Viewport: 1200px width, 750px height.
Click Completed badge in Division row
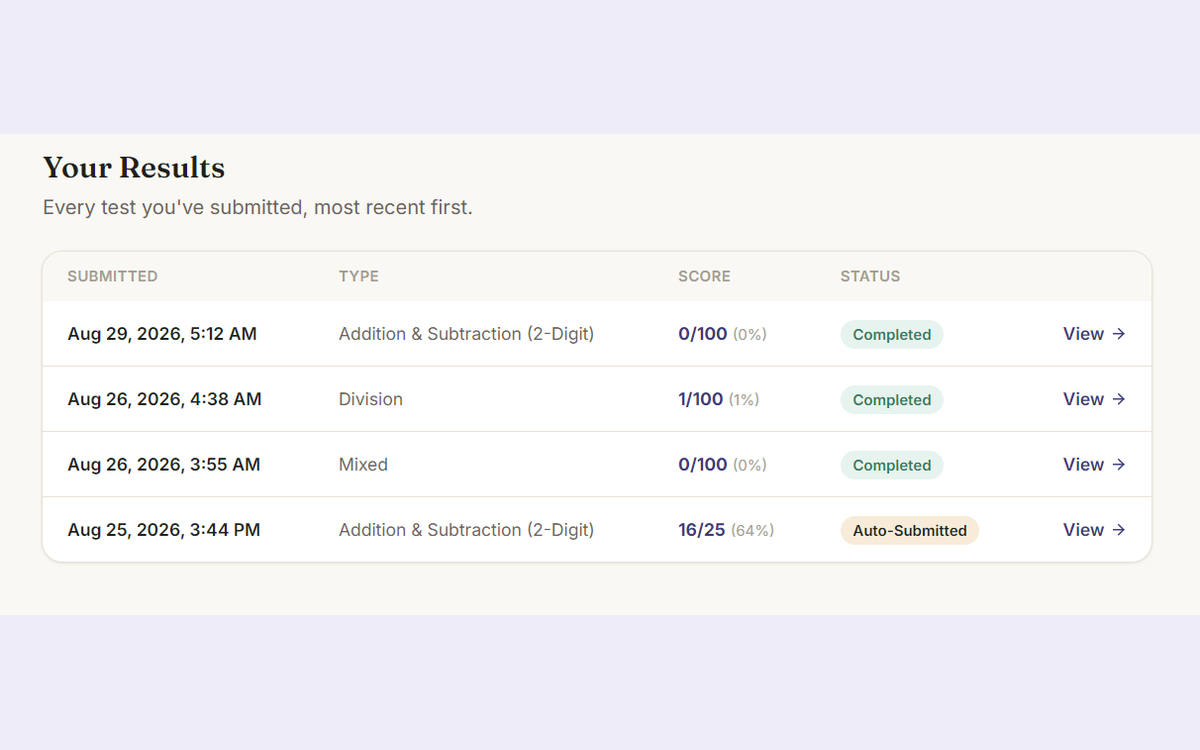[x=891, y=399]
